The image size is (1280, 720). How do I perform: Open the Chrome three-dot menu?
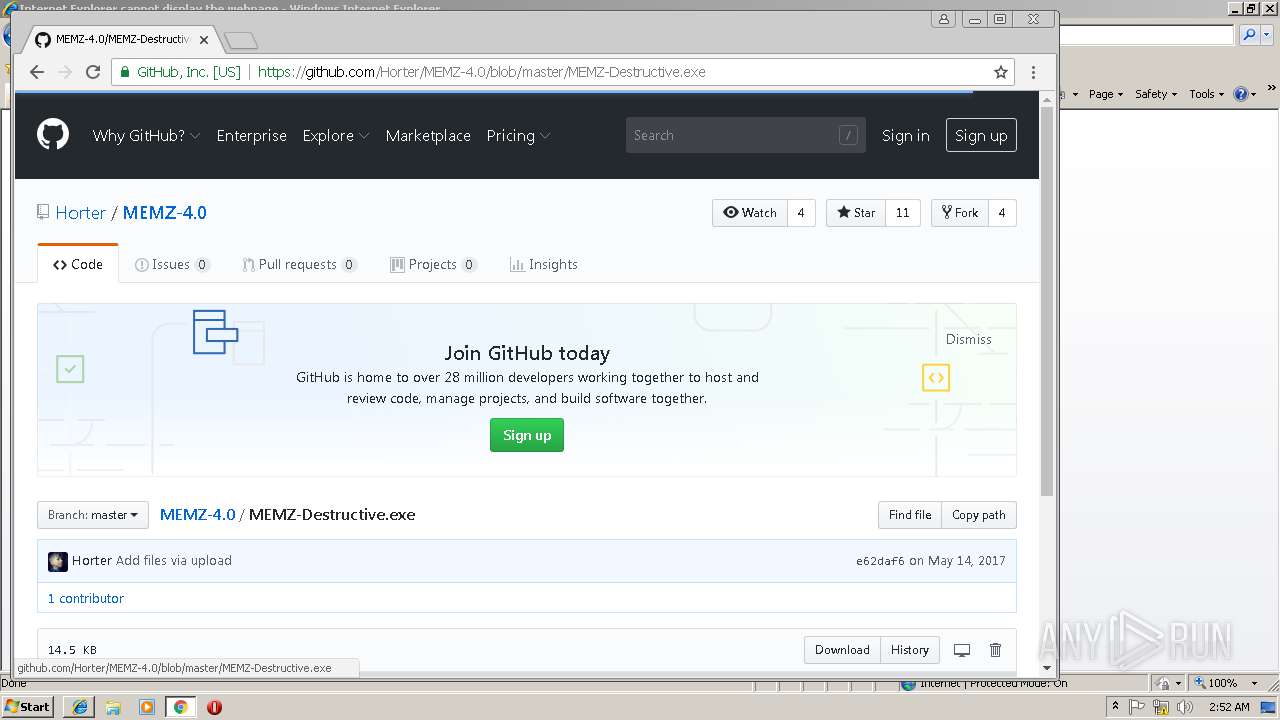[x=1033, y=72]
